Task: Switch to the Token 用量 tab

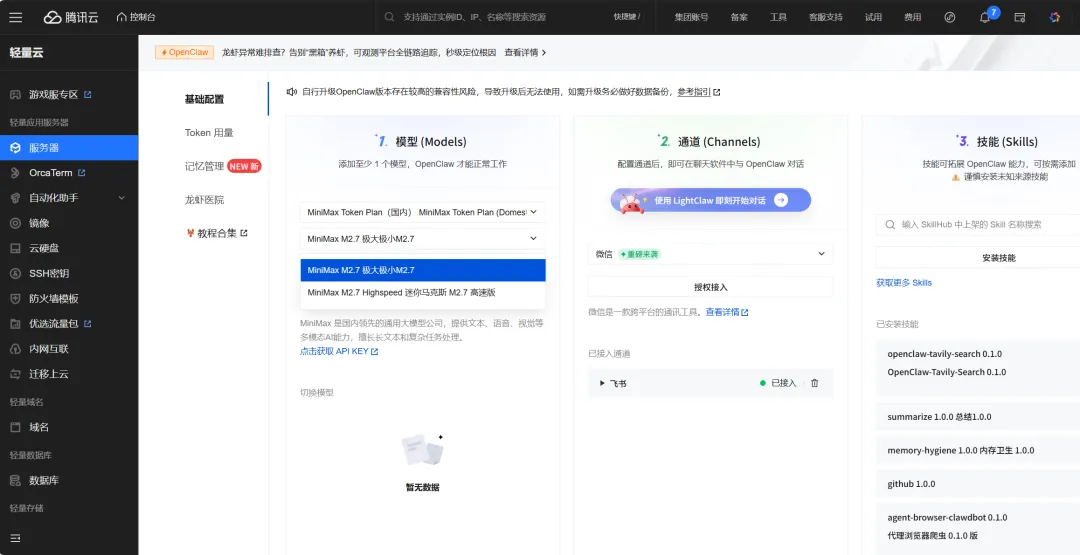Action: click(209, 133)
